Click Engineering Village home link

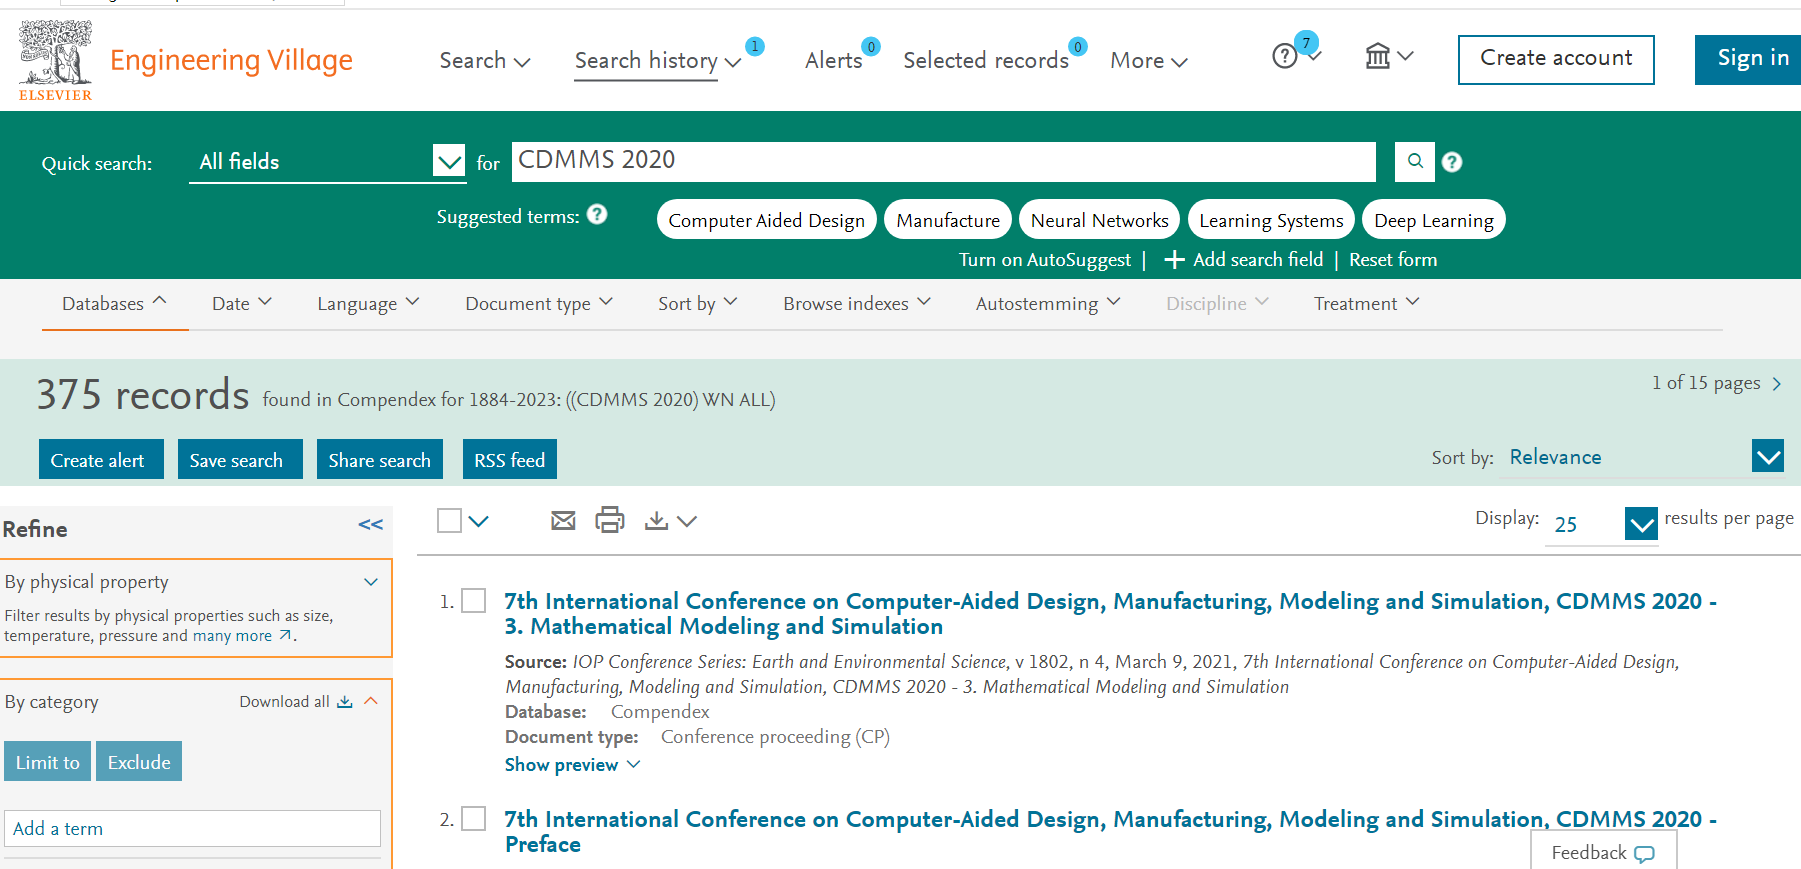pos(231,60)
